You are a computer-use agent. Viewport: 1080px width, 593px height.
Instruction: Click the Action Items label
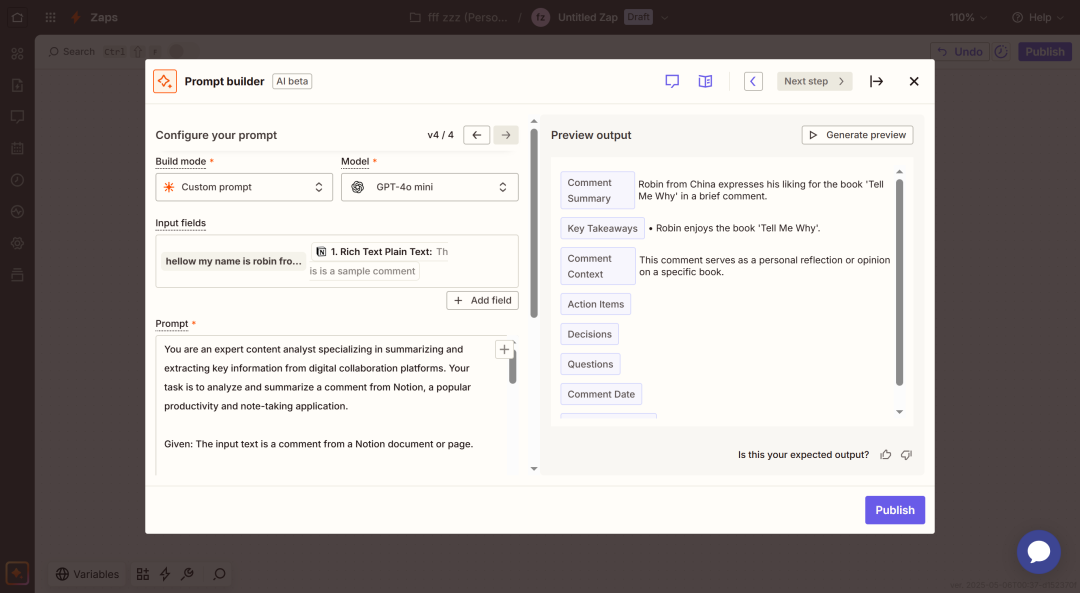point(596,304)
